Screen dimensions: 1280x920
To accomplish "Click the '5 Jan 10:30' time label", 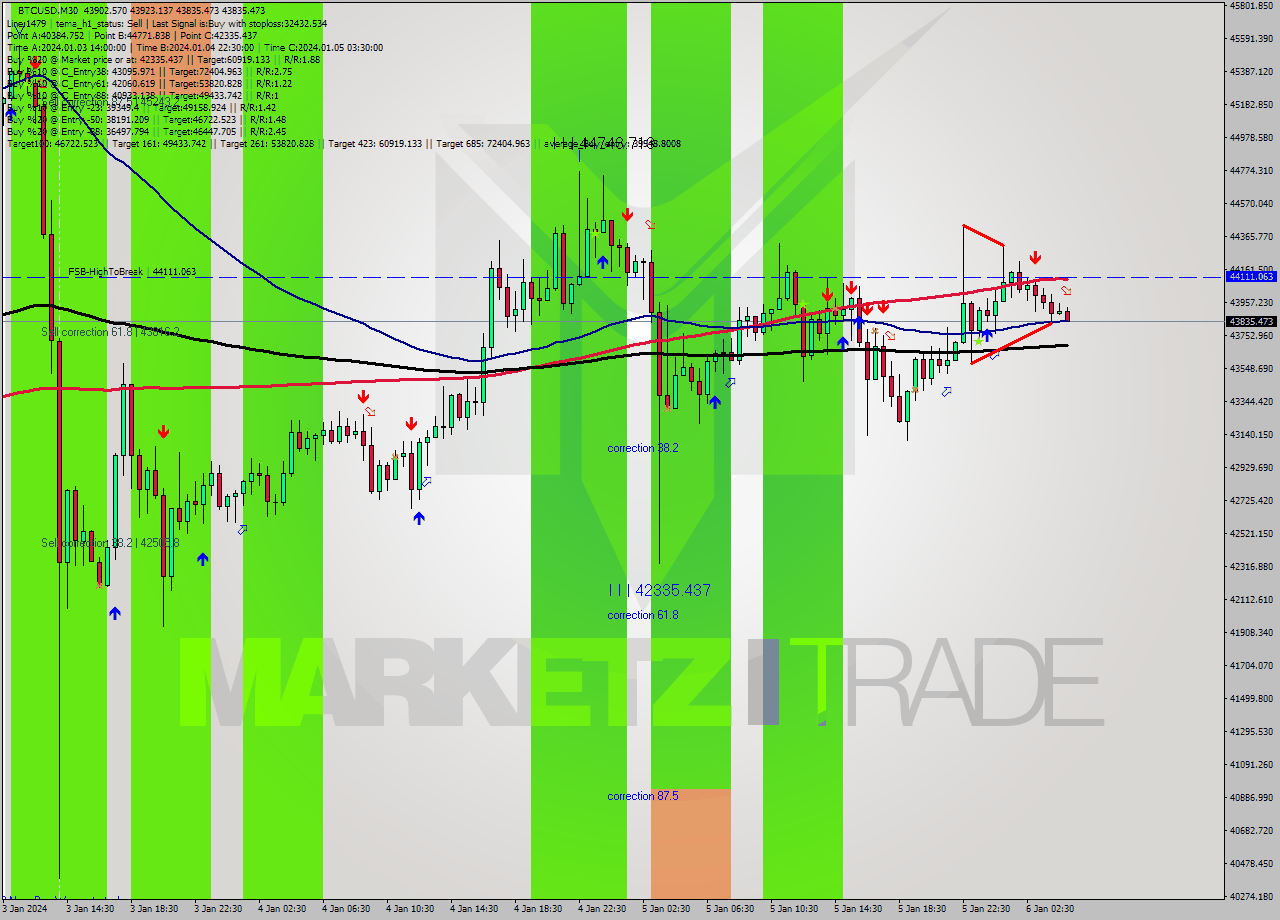I will point(794,909).
